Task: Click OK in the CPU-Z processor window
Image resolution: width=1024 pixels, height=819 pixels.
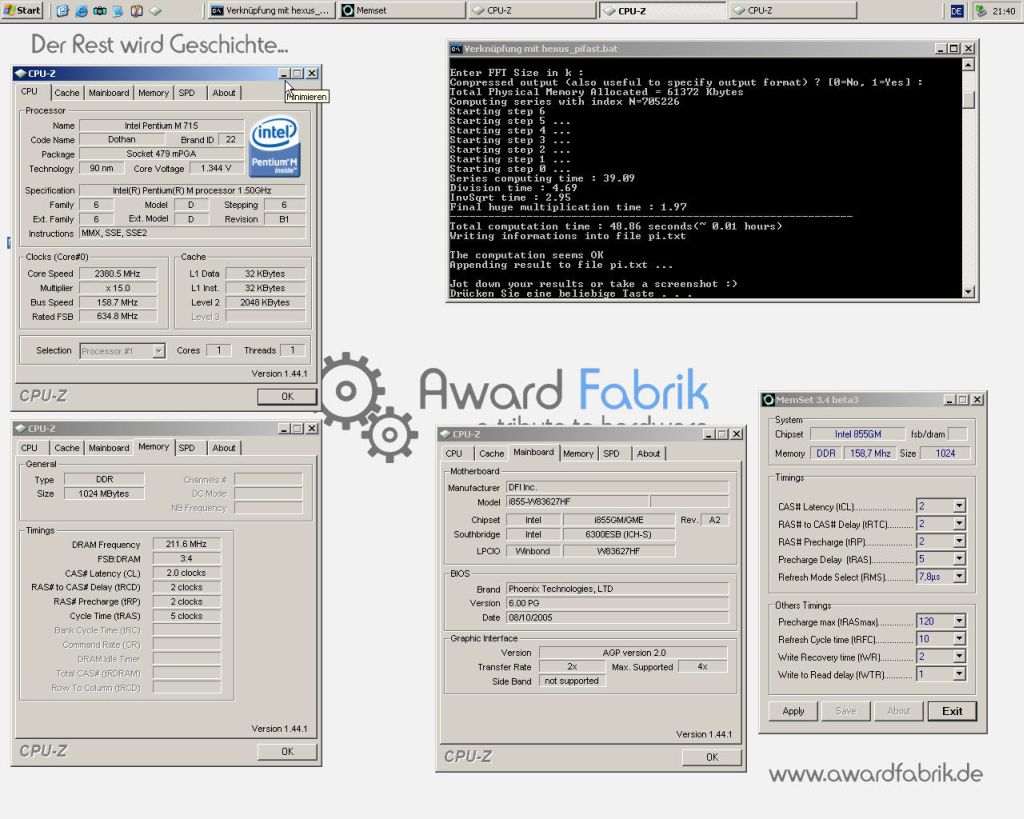Action: [287, 396]
